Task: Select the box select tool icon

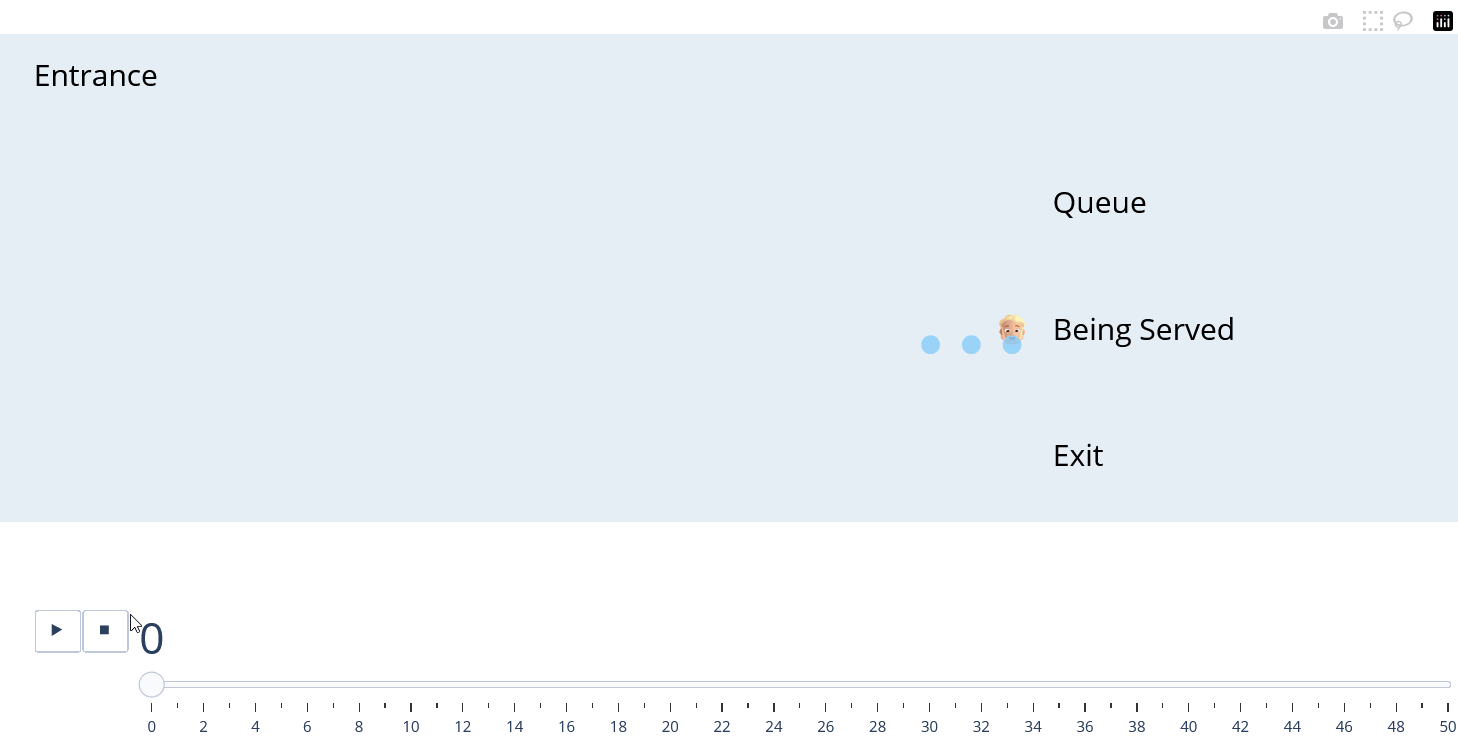Action: point(1373,20)
